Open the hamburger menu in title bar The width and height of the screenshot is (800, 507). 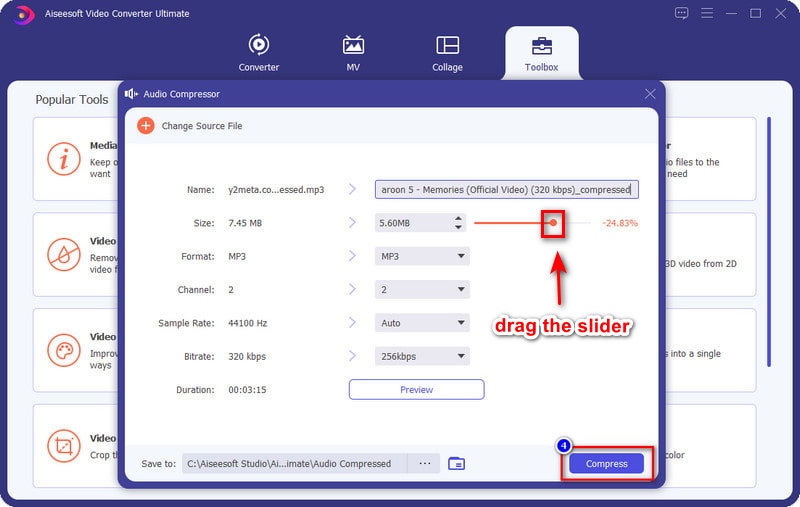pyautogui.click(x=708, y=13)
